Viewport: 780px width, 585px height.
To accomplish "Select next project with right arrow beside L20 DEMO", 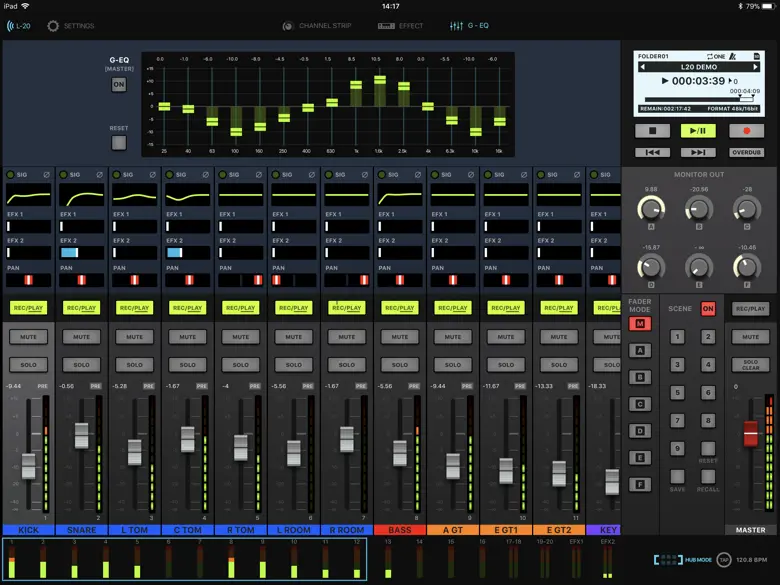I will click(757, 66).
